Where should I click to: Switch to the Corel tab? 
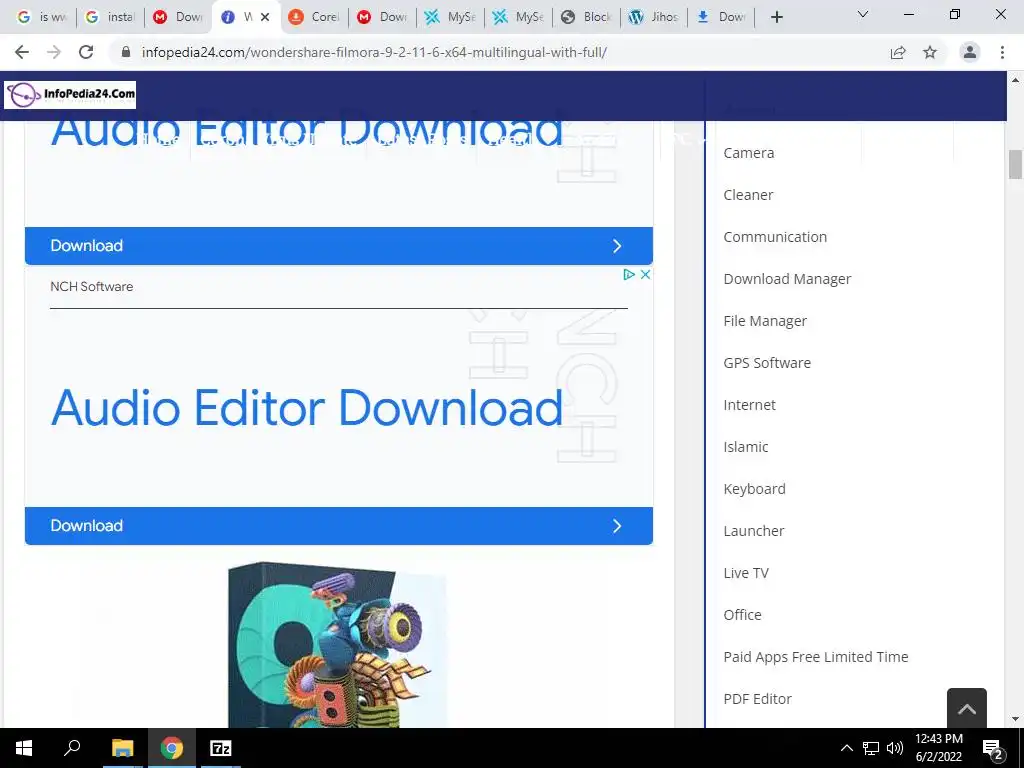coord(314,18)
